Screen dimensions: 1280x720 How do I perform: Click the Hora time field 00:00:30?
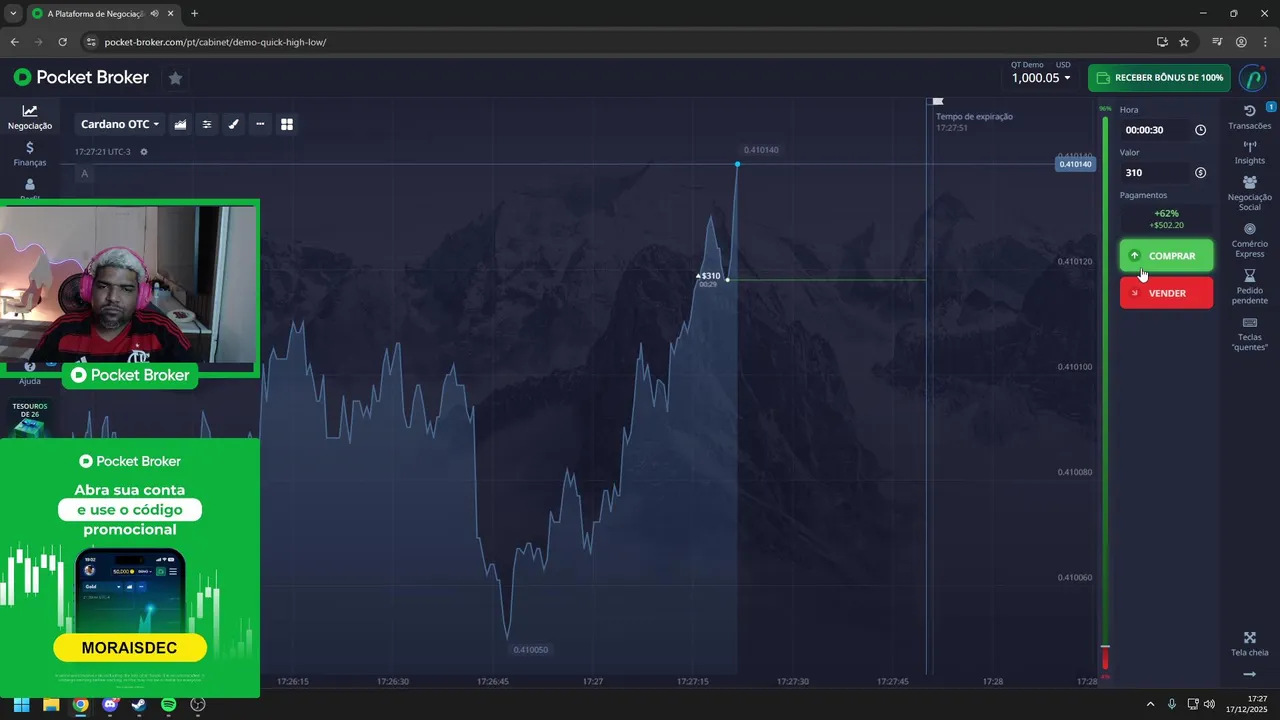pyautogui.click(x=1156, y=130)
